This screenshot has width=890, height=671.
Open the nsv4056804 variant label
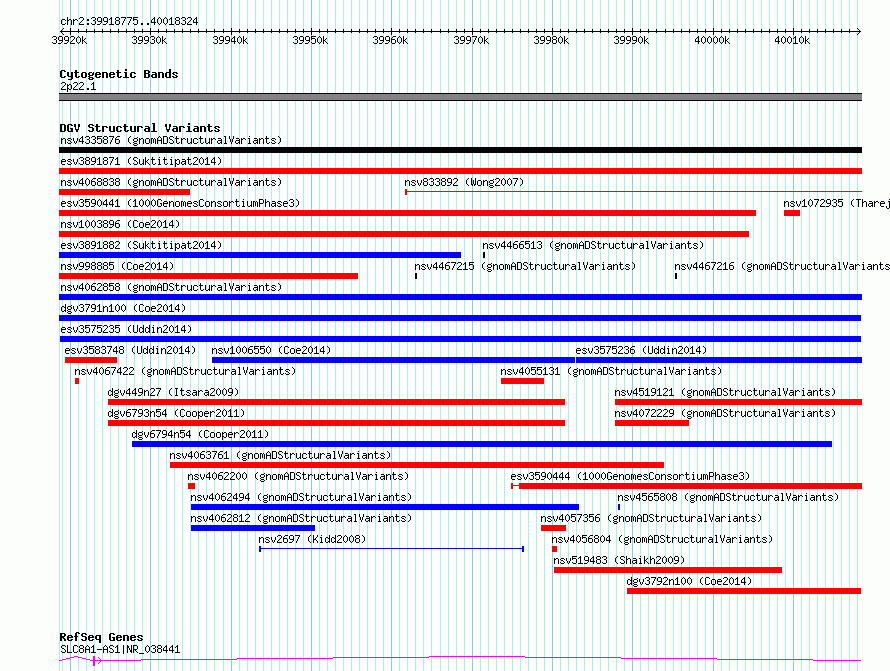(x=662, y=539)
